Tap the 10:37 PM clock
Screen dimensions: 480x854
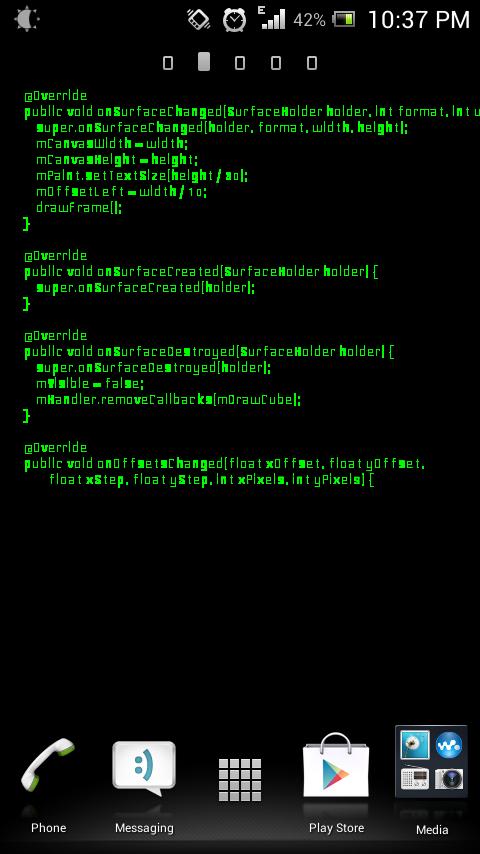point(418,20)
